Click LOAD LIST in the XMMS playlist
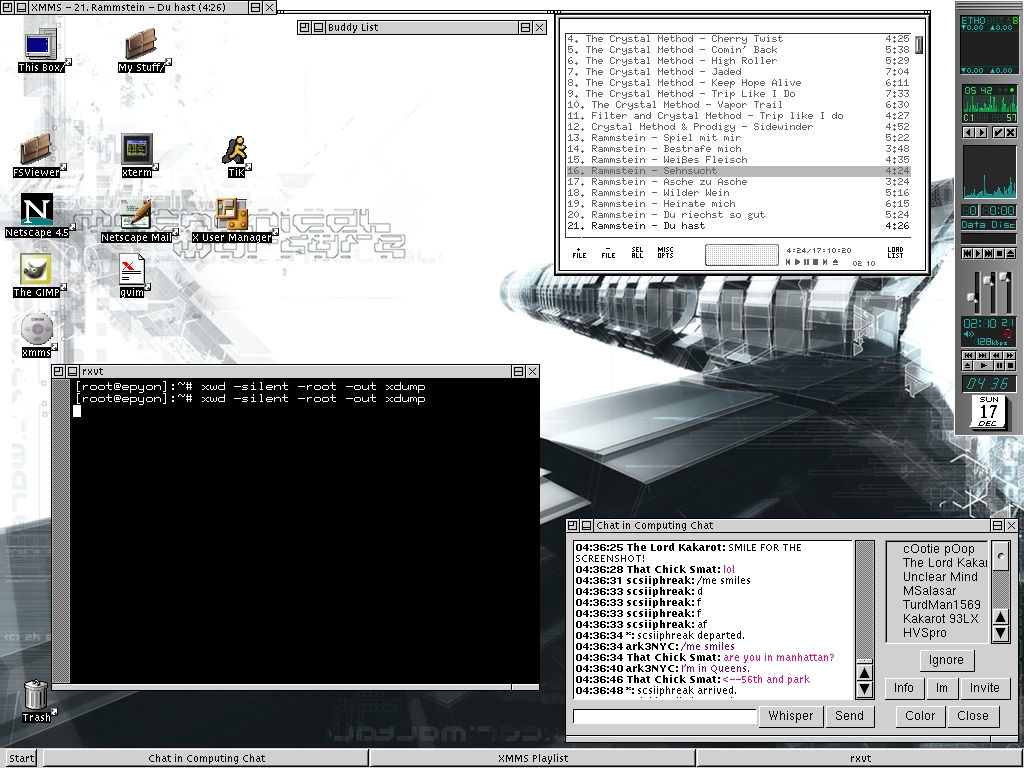 click(895, 253)
